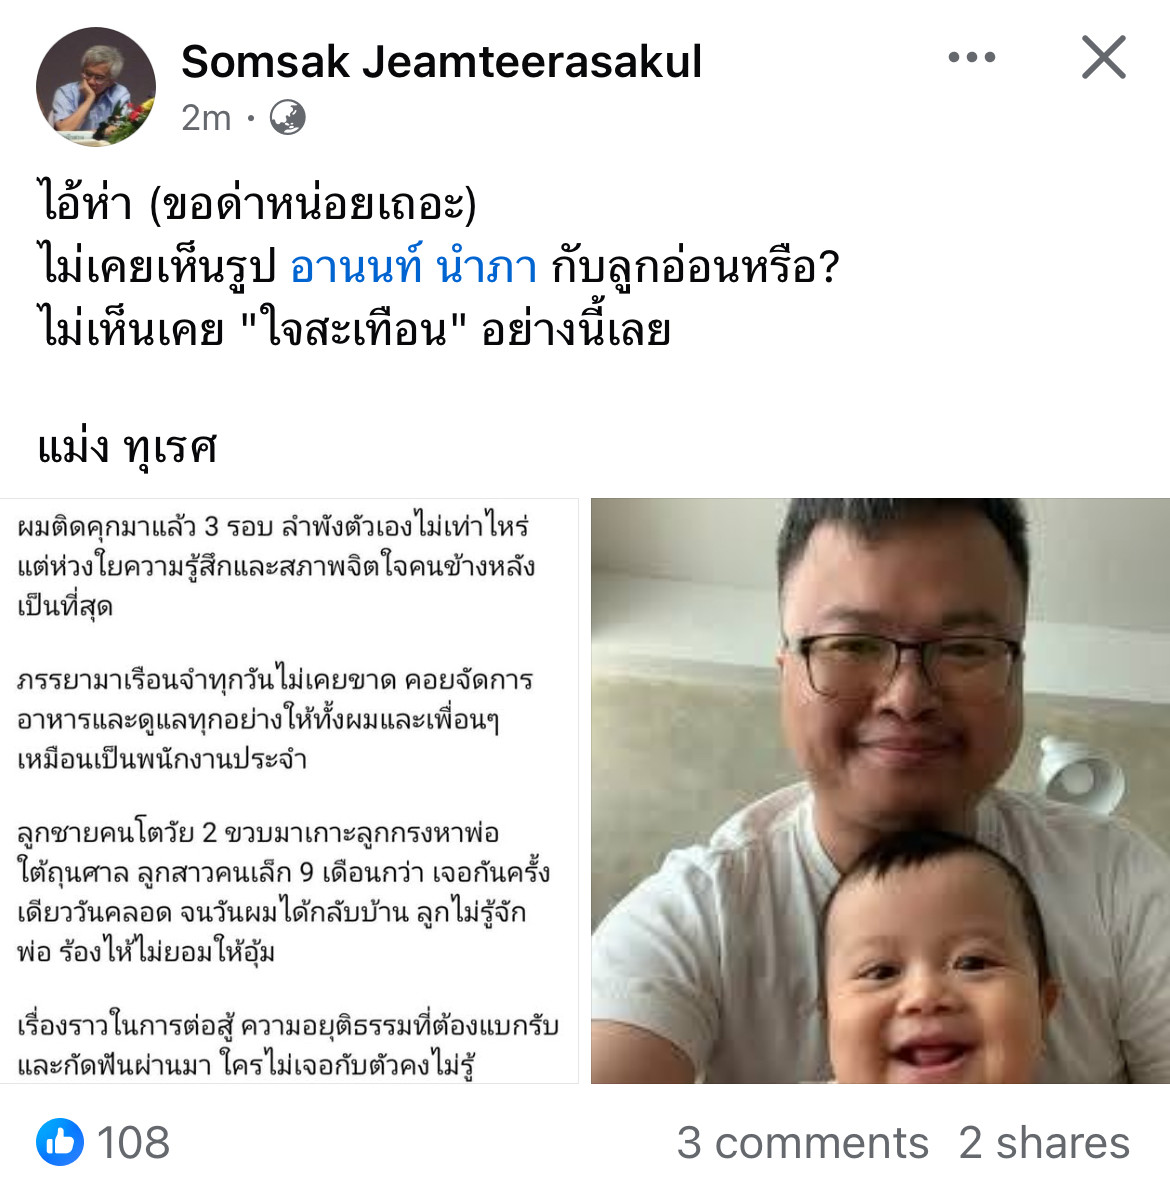Click the image paragraph starting ผมติดคุกมาแล้ว 3 รอบ
Viewport: 1170px width, 1187px height.
click(276, 566)
